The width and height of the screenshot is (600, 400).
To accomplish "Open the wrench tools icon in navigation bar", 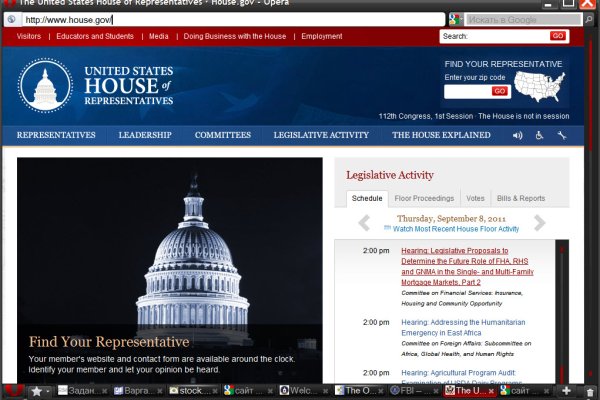I will click(562, 135).
